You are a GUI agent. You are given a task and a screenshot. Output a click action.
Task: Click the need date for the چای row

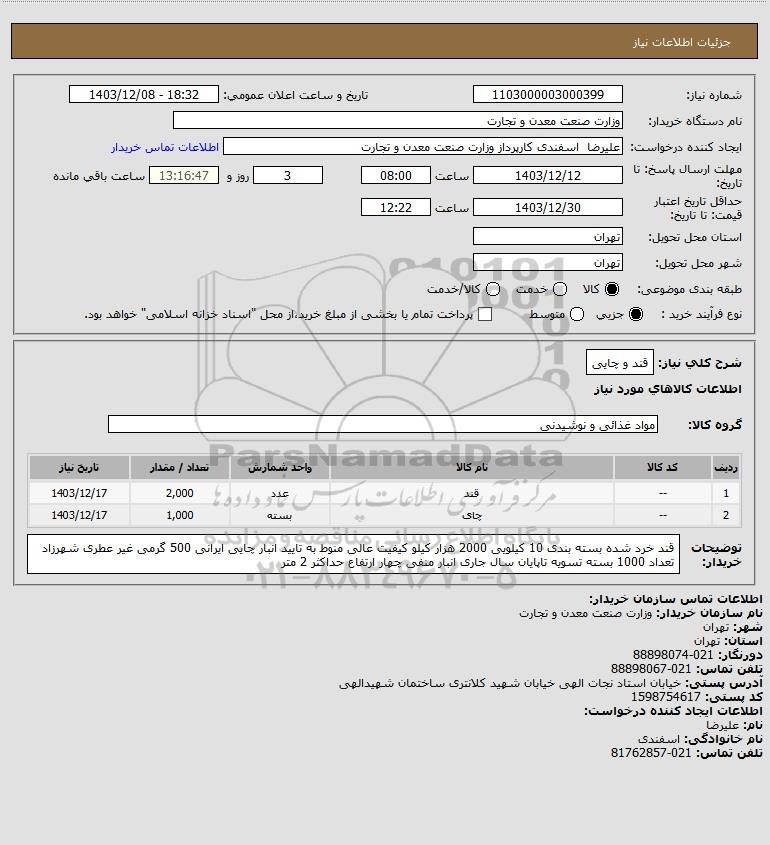[79, 515]
